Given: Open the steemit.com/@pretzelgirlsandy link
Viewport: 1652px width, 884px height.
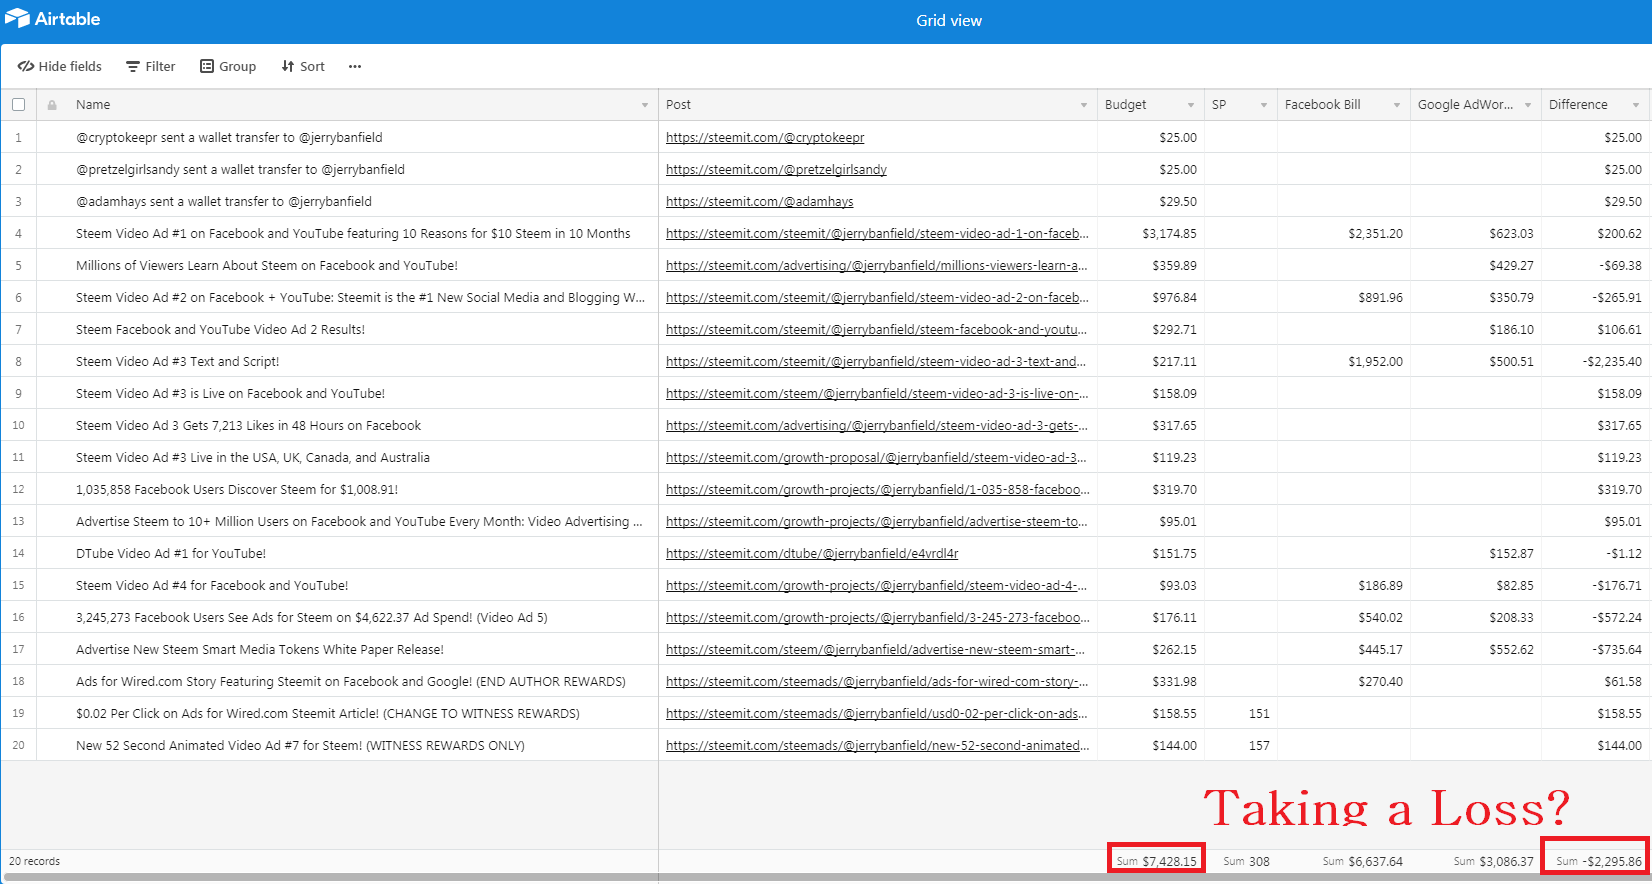Looking at the screenshot, I should pyautogui.click(x=776, y=169).
